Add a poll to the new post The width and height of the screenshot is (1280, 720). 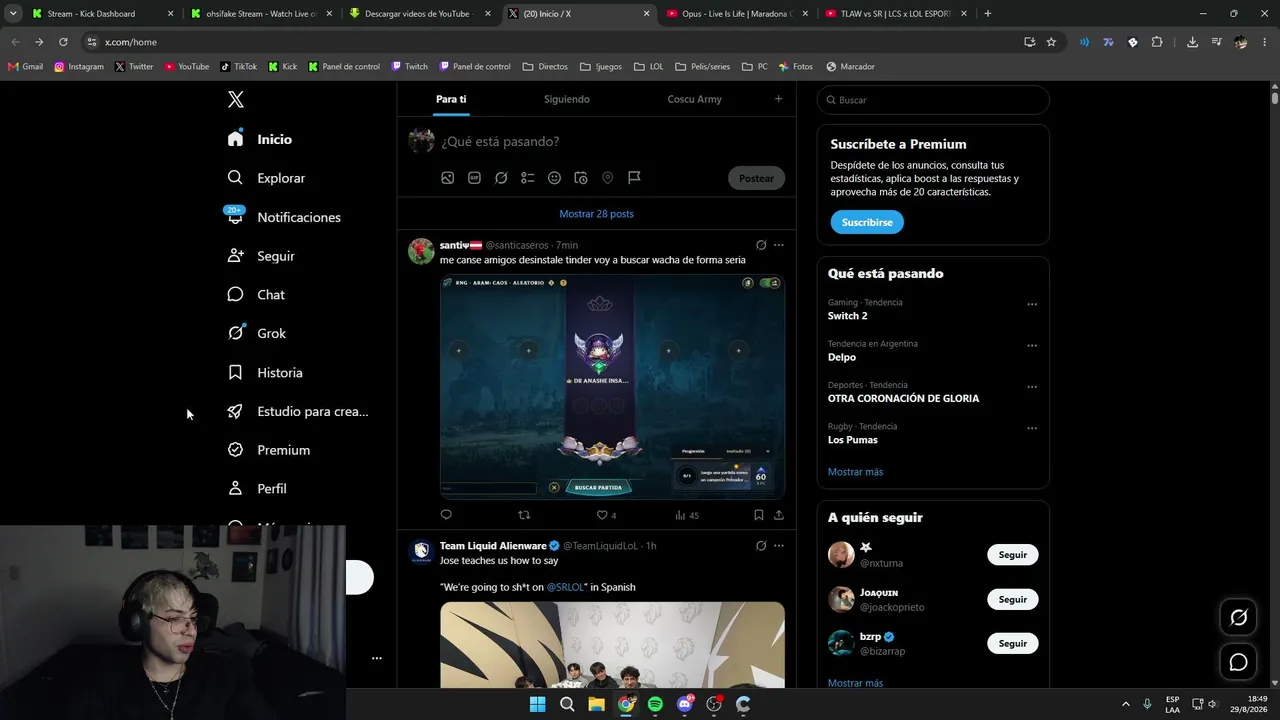(x=528, y=178)
